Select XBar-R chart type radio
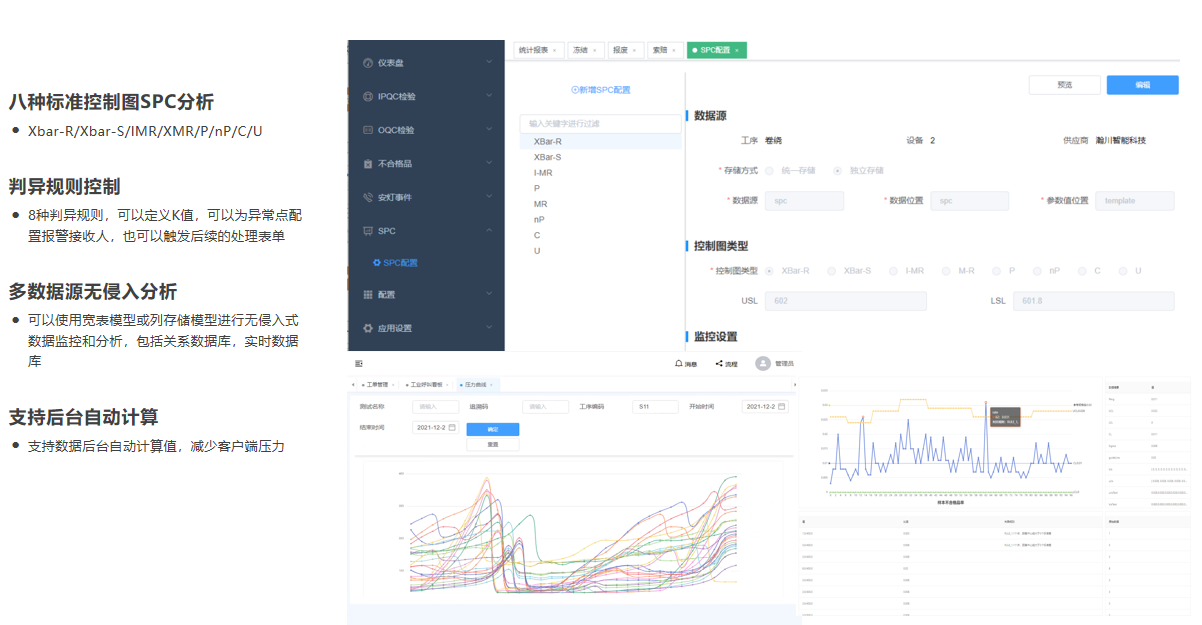 (x=769, y=270)
